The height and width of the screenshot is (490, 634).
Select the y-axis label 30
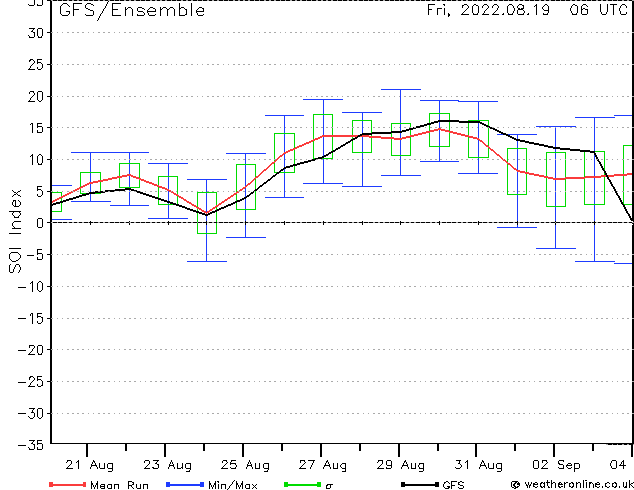tap(35, 33)
